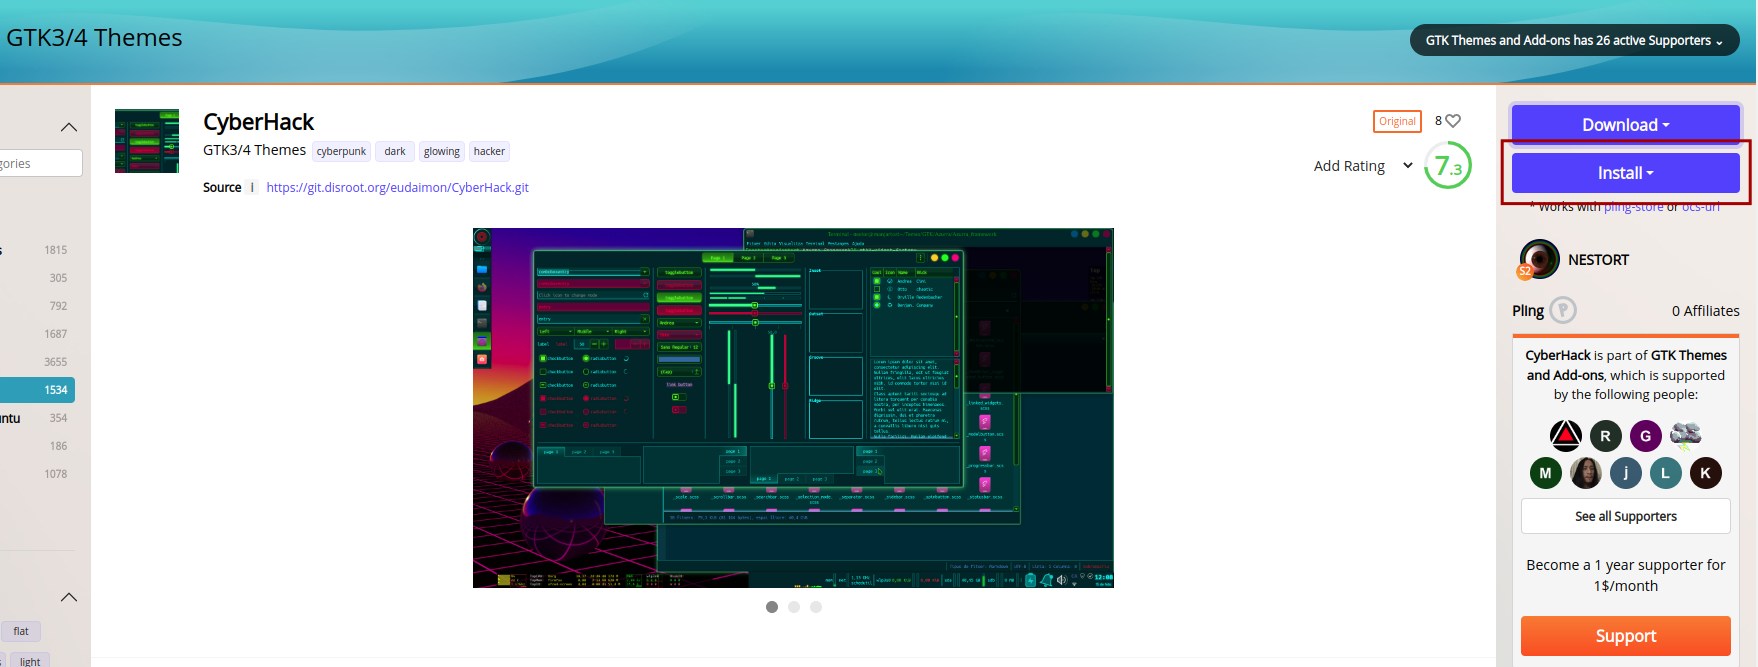Viewport: 1758px width, 667px height.
Task: Select the category with 186 items
Action: (37, 446)
